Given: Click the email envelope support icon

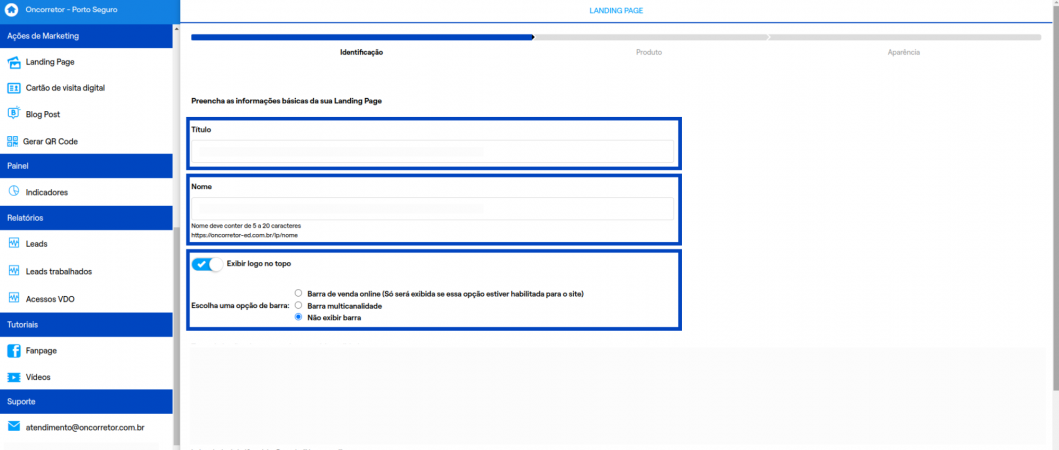Looking at the screenshot, I should pos(14,427).
